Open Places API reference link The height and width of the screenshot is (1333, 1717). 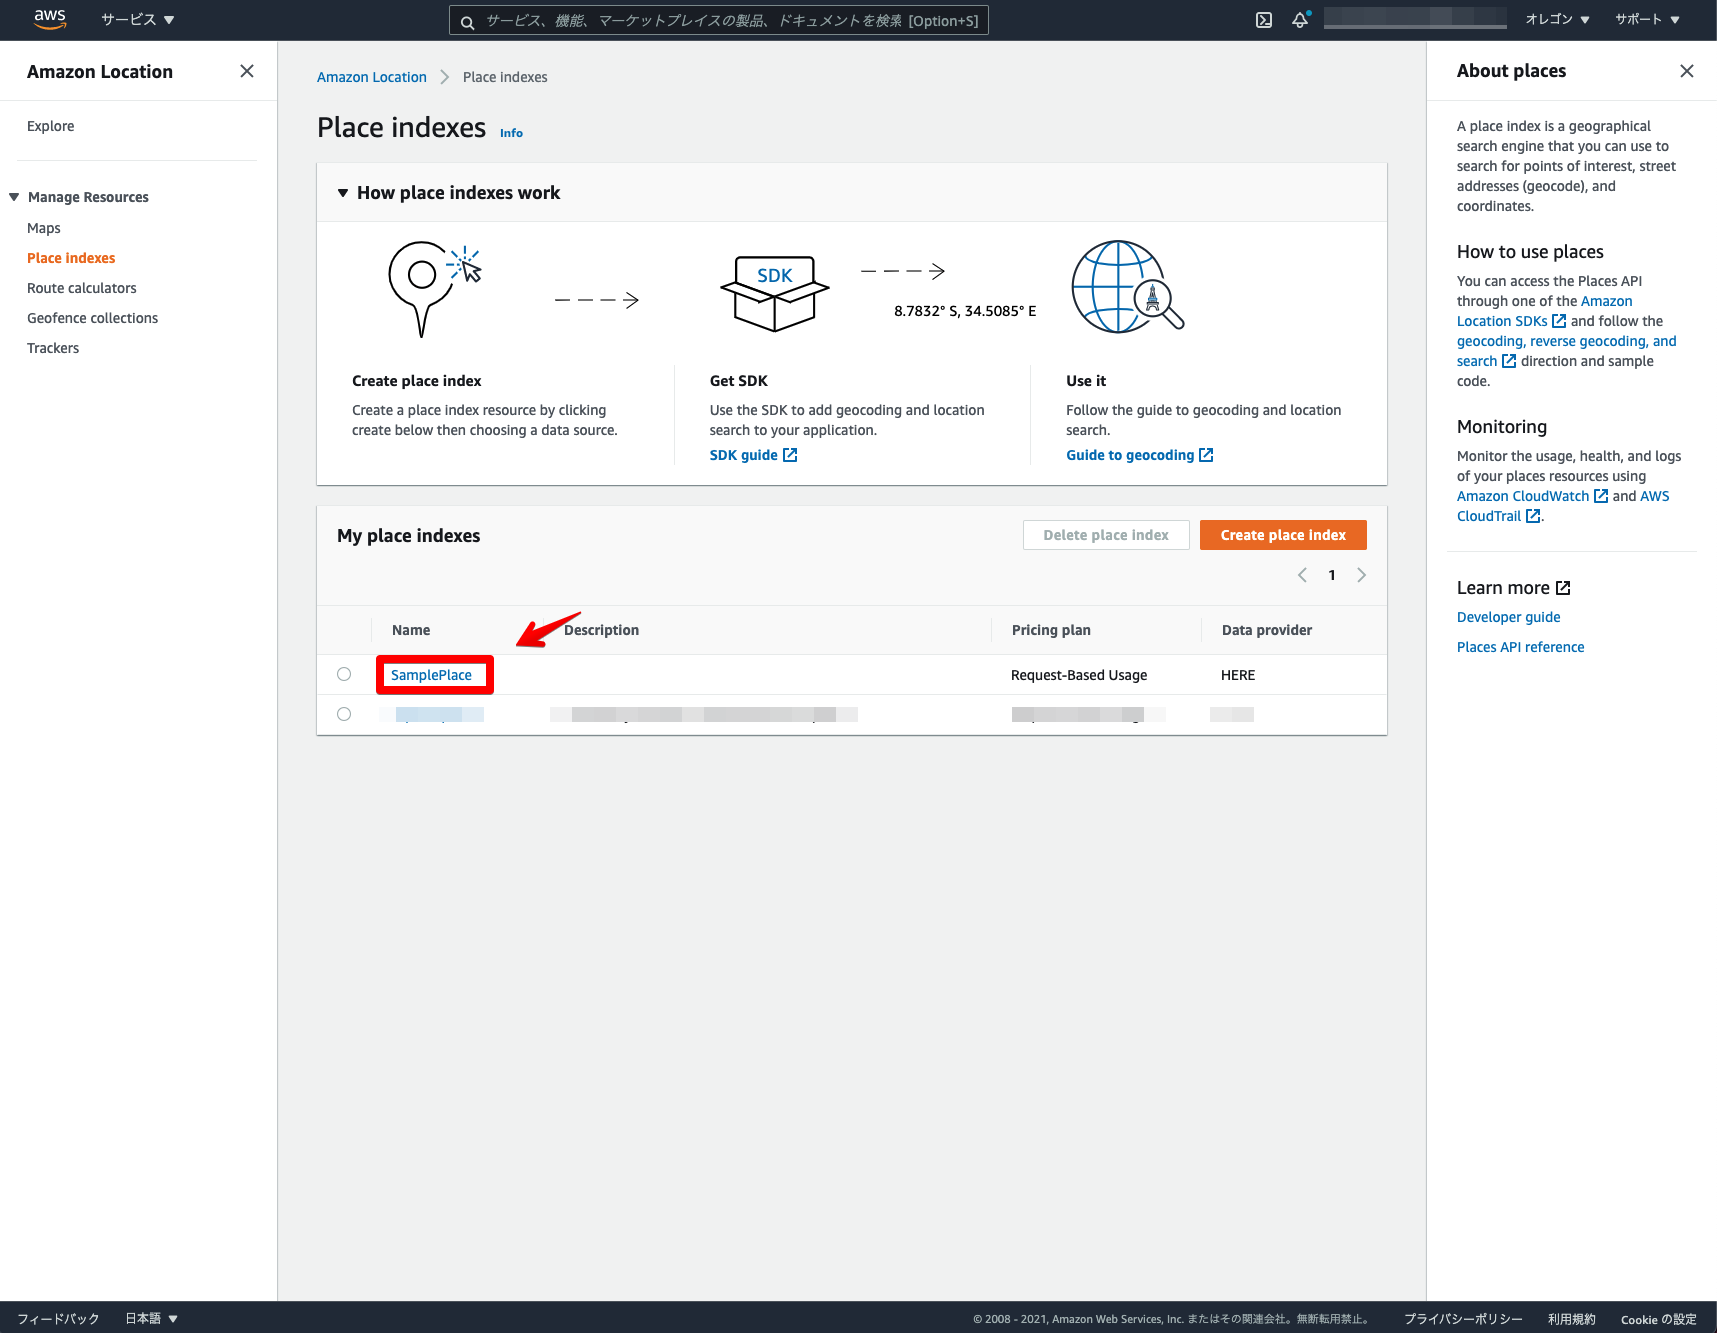1520,647
